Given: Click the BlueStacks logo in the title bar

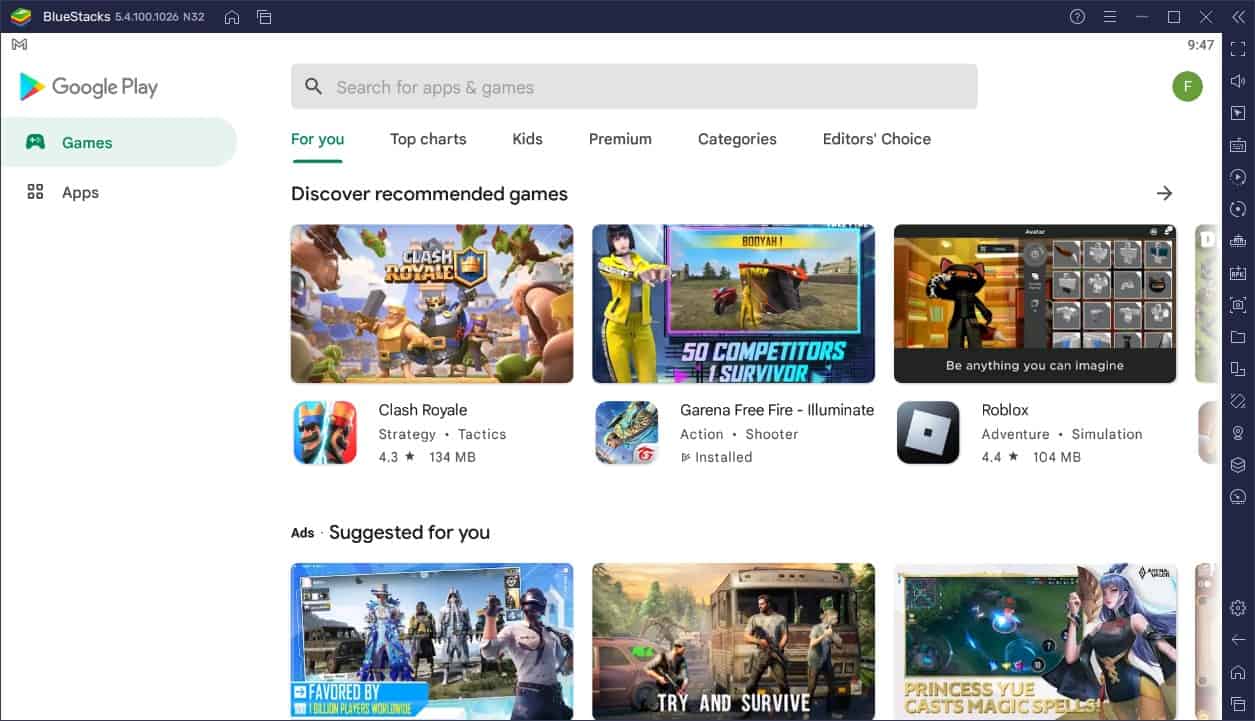Looking at the screenshot, I should click(21, 17).
